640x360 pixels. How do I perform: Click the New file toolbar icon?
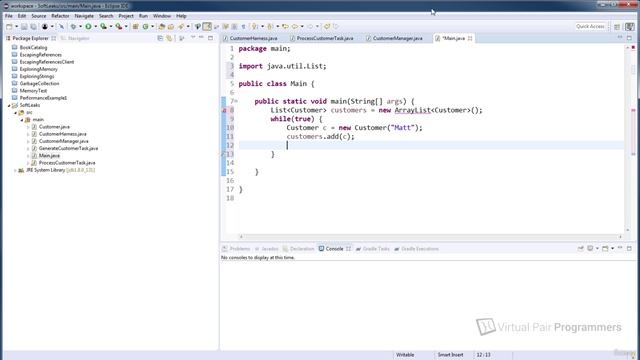9,27
